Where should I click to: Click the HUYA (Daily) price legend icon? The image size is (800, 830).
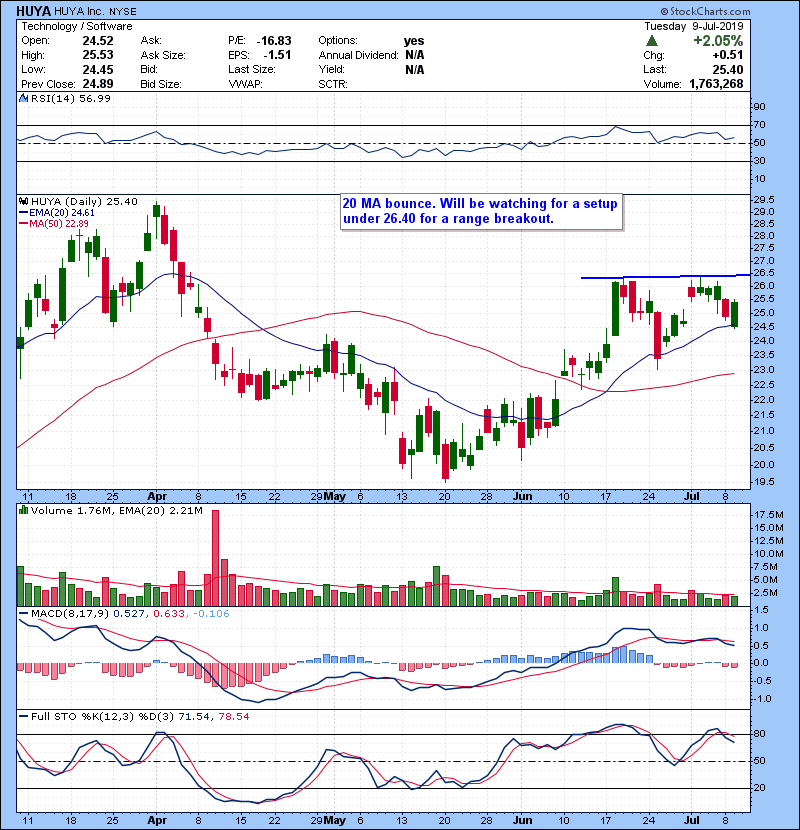point(22,201)
